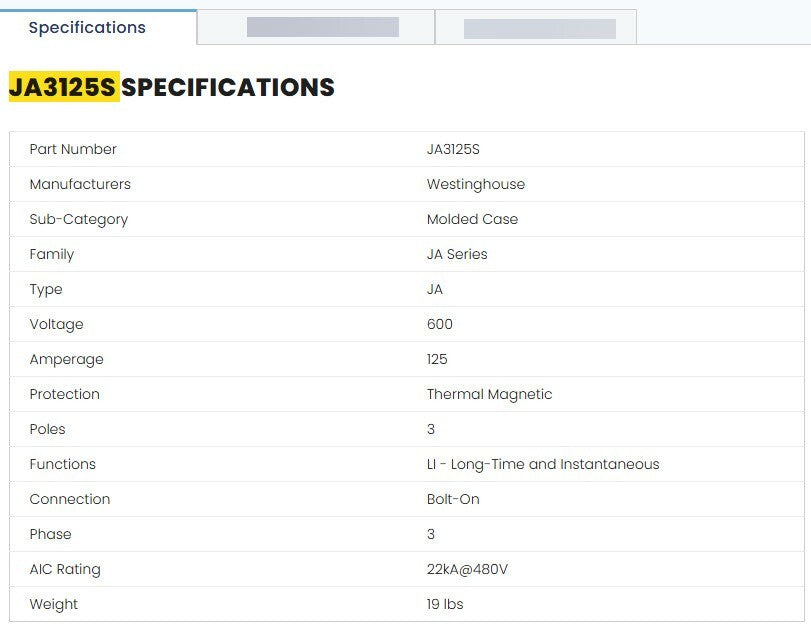Click the JA3125S part number value in table
Image resolution: width=811 pixels, height=627 pixels.
coord(453,149)
